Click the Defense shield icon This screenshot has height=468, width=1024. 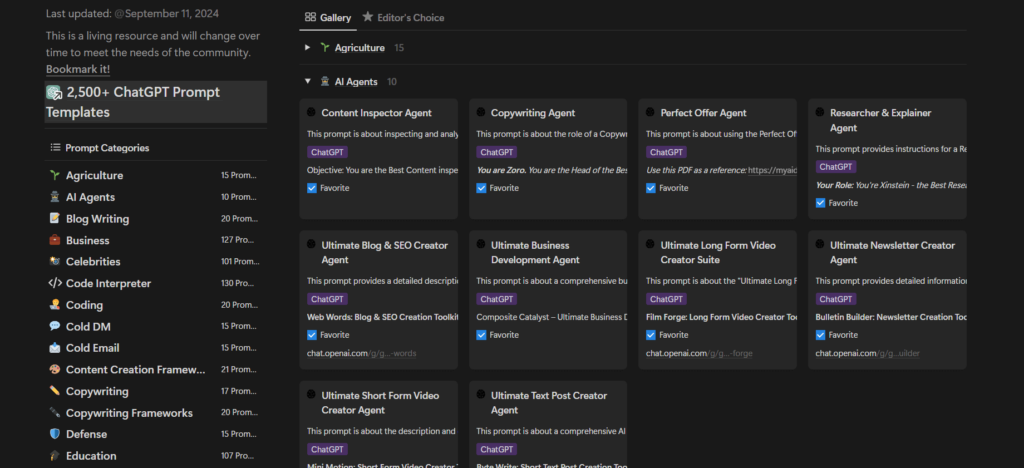pos(55,434)
